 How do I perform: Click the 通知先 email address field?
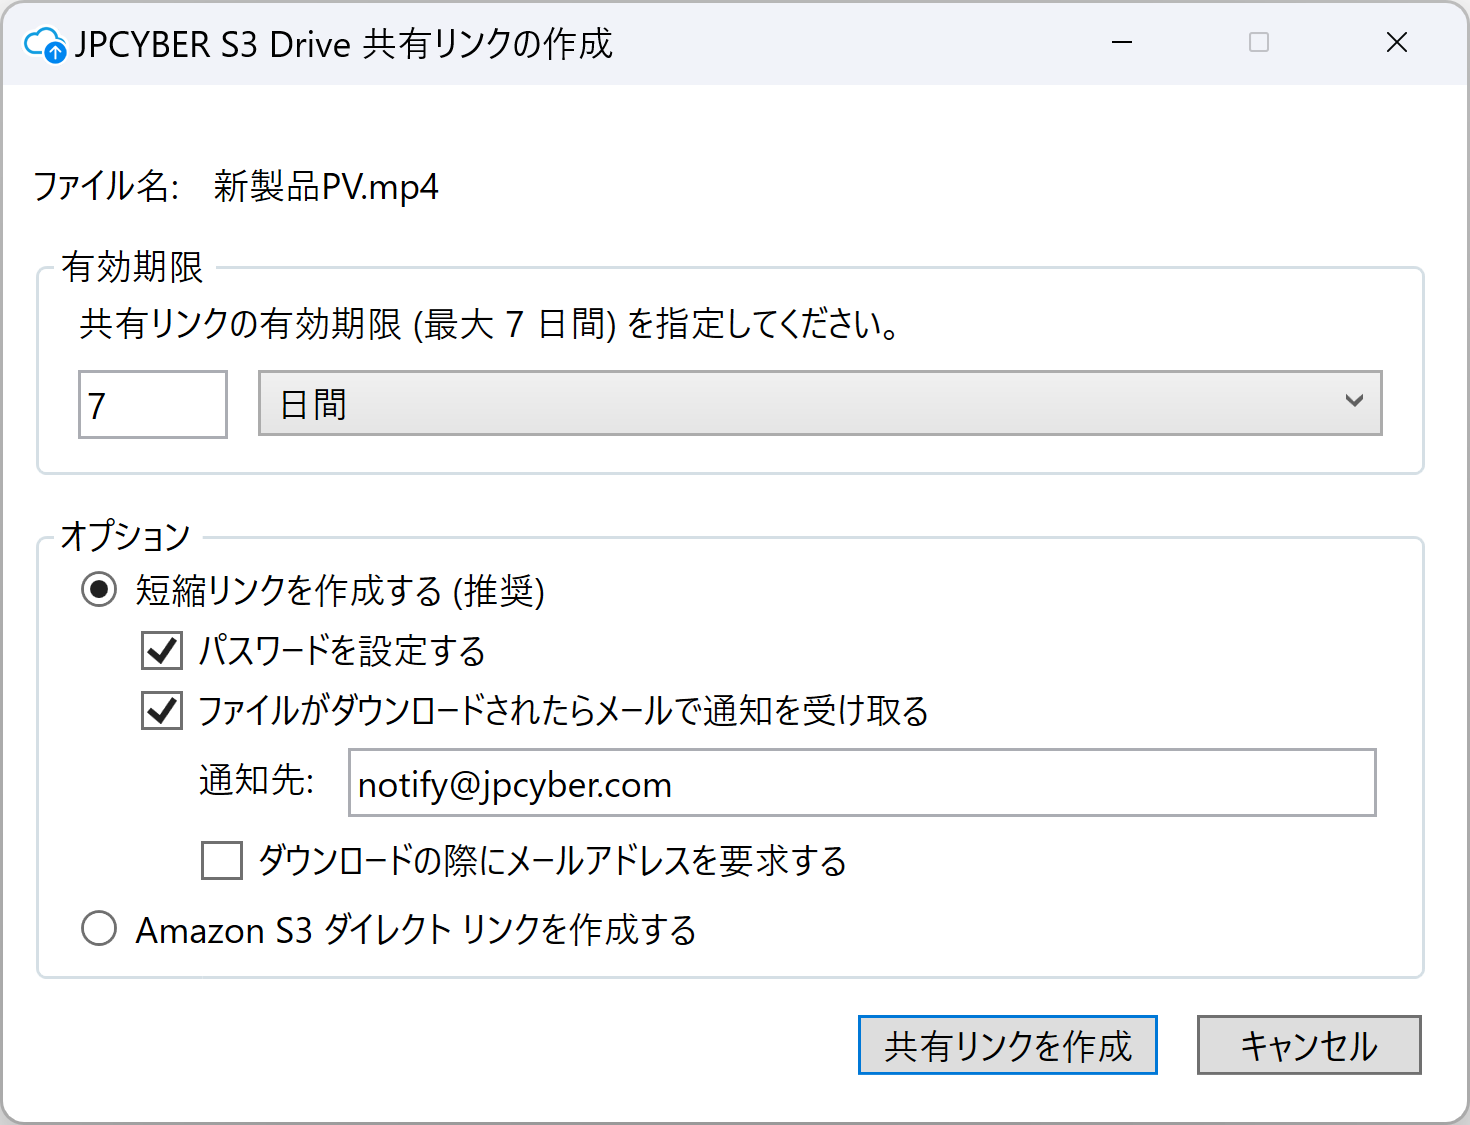point(862,783)
